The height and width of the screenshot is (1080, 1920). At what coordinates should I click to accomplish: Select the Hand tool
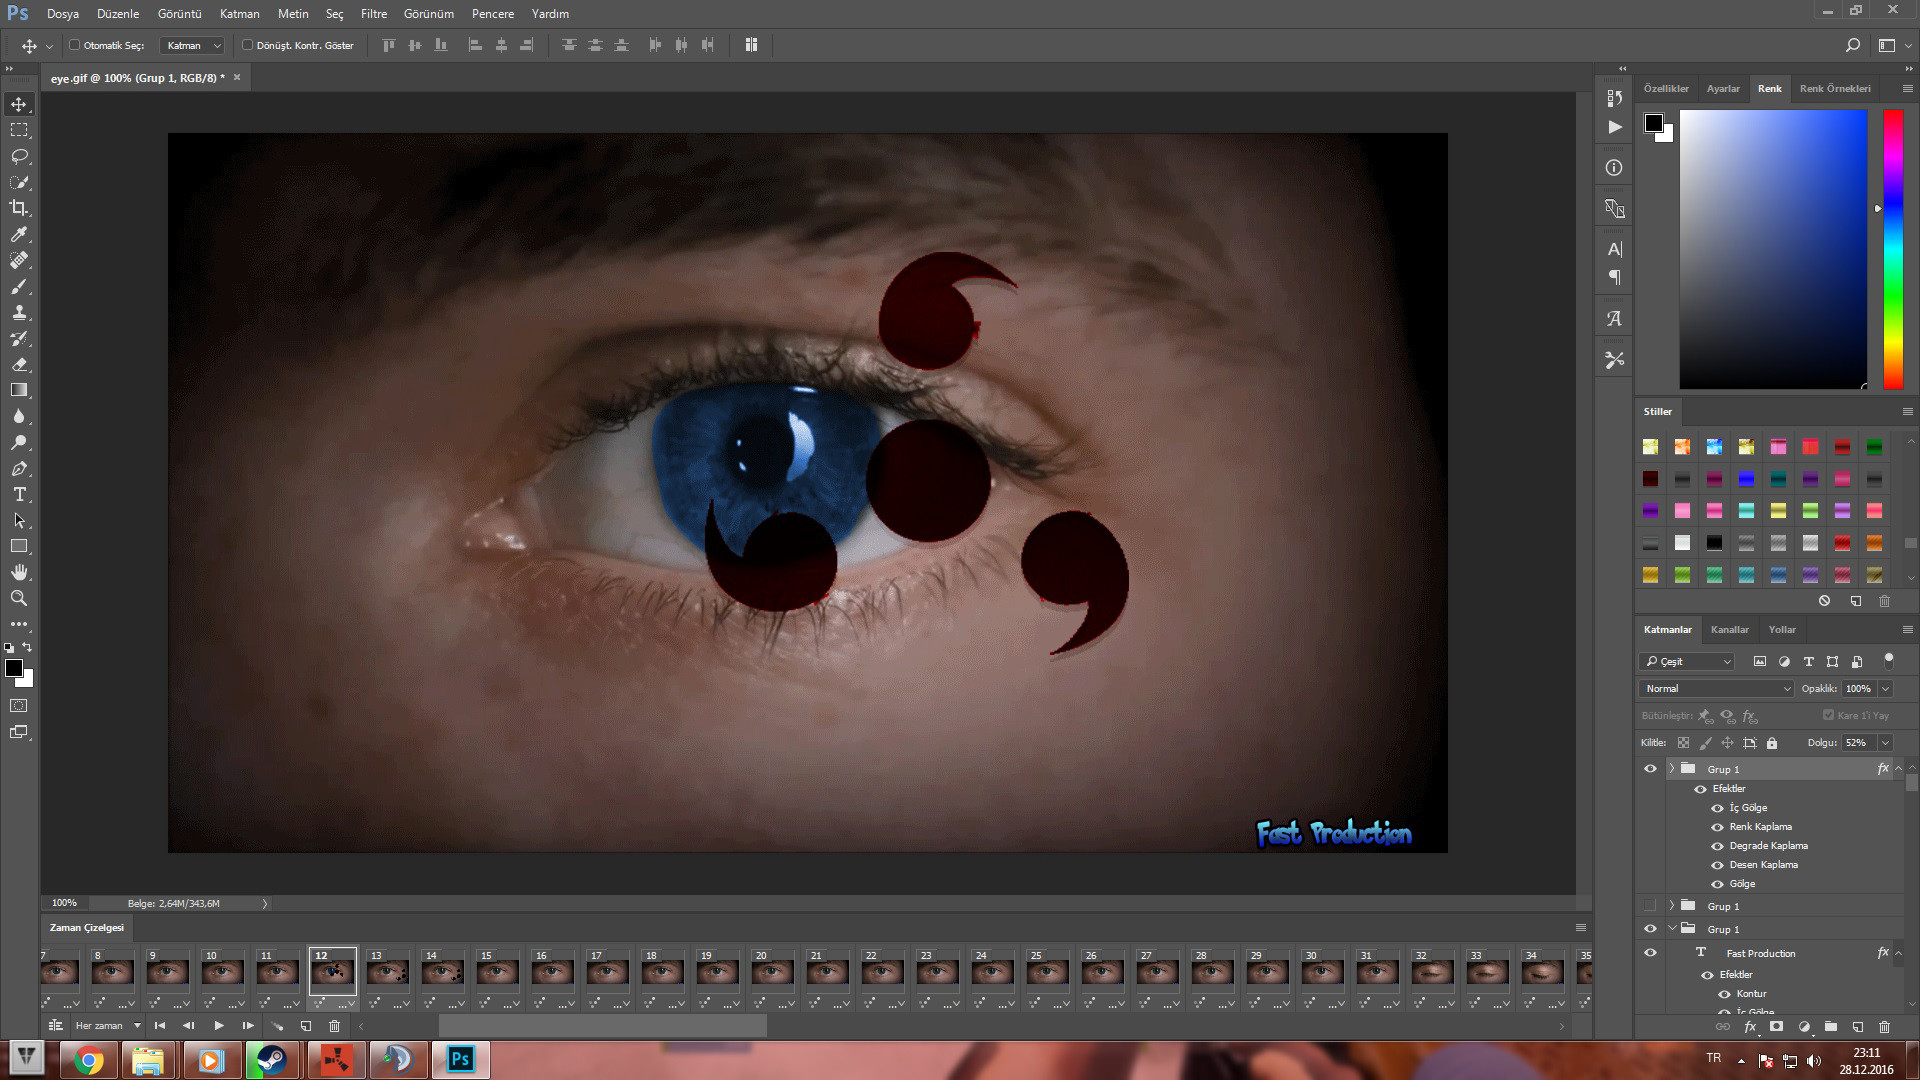(19, 572)
